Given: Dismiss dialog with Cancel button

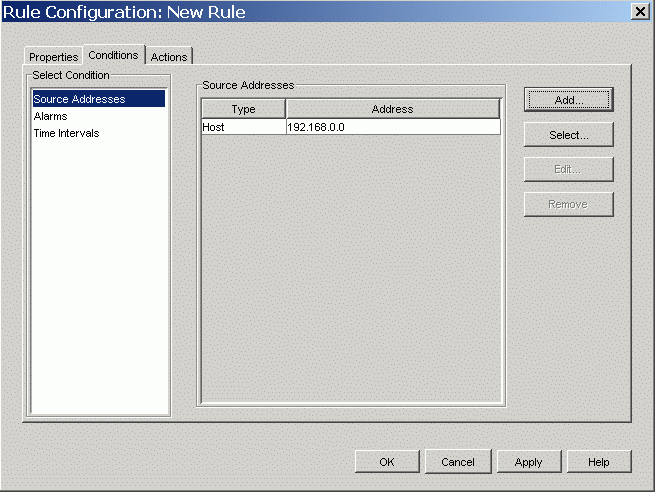Looking at the screenshot, I should 458,462.
